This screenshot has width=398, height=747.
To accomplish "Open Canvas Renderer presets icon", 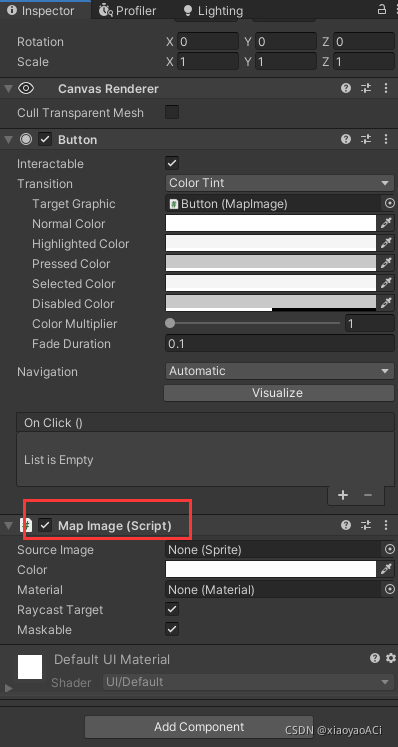I will pos(366,88).
